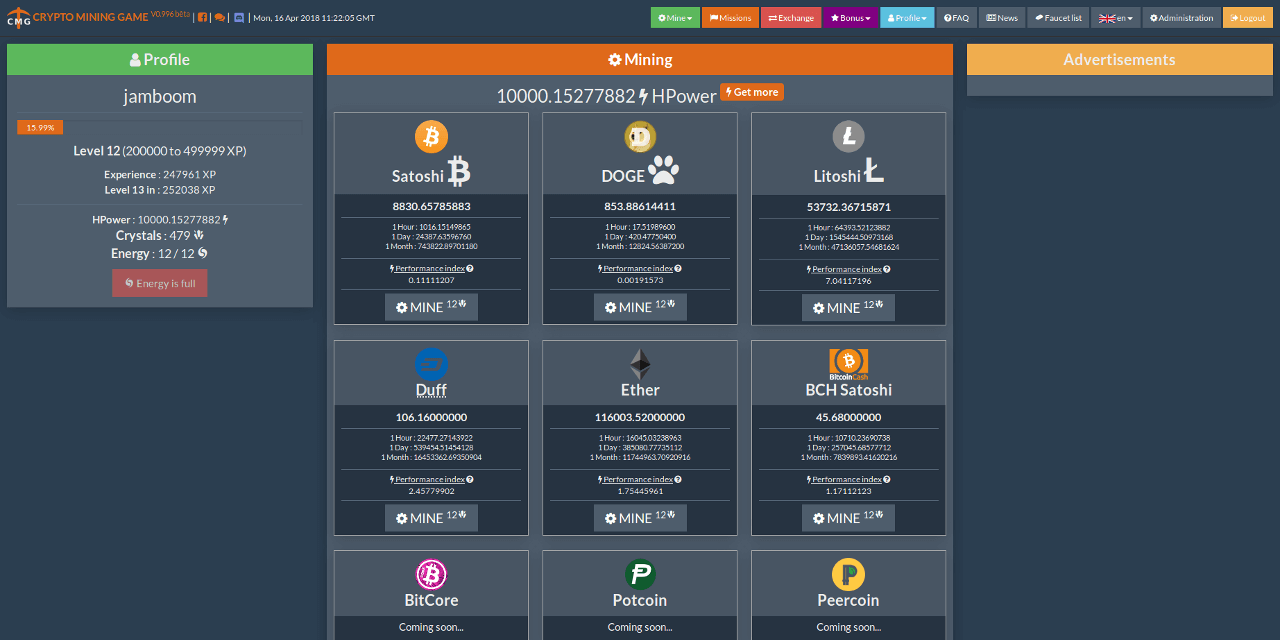Expand the Mine dropdown menu
1280x640 pixels.
[675, 18]
